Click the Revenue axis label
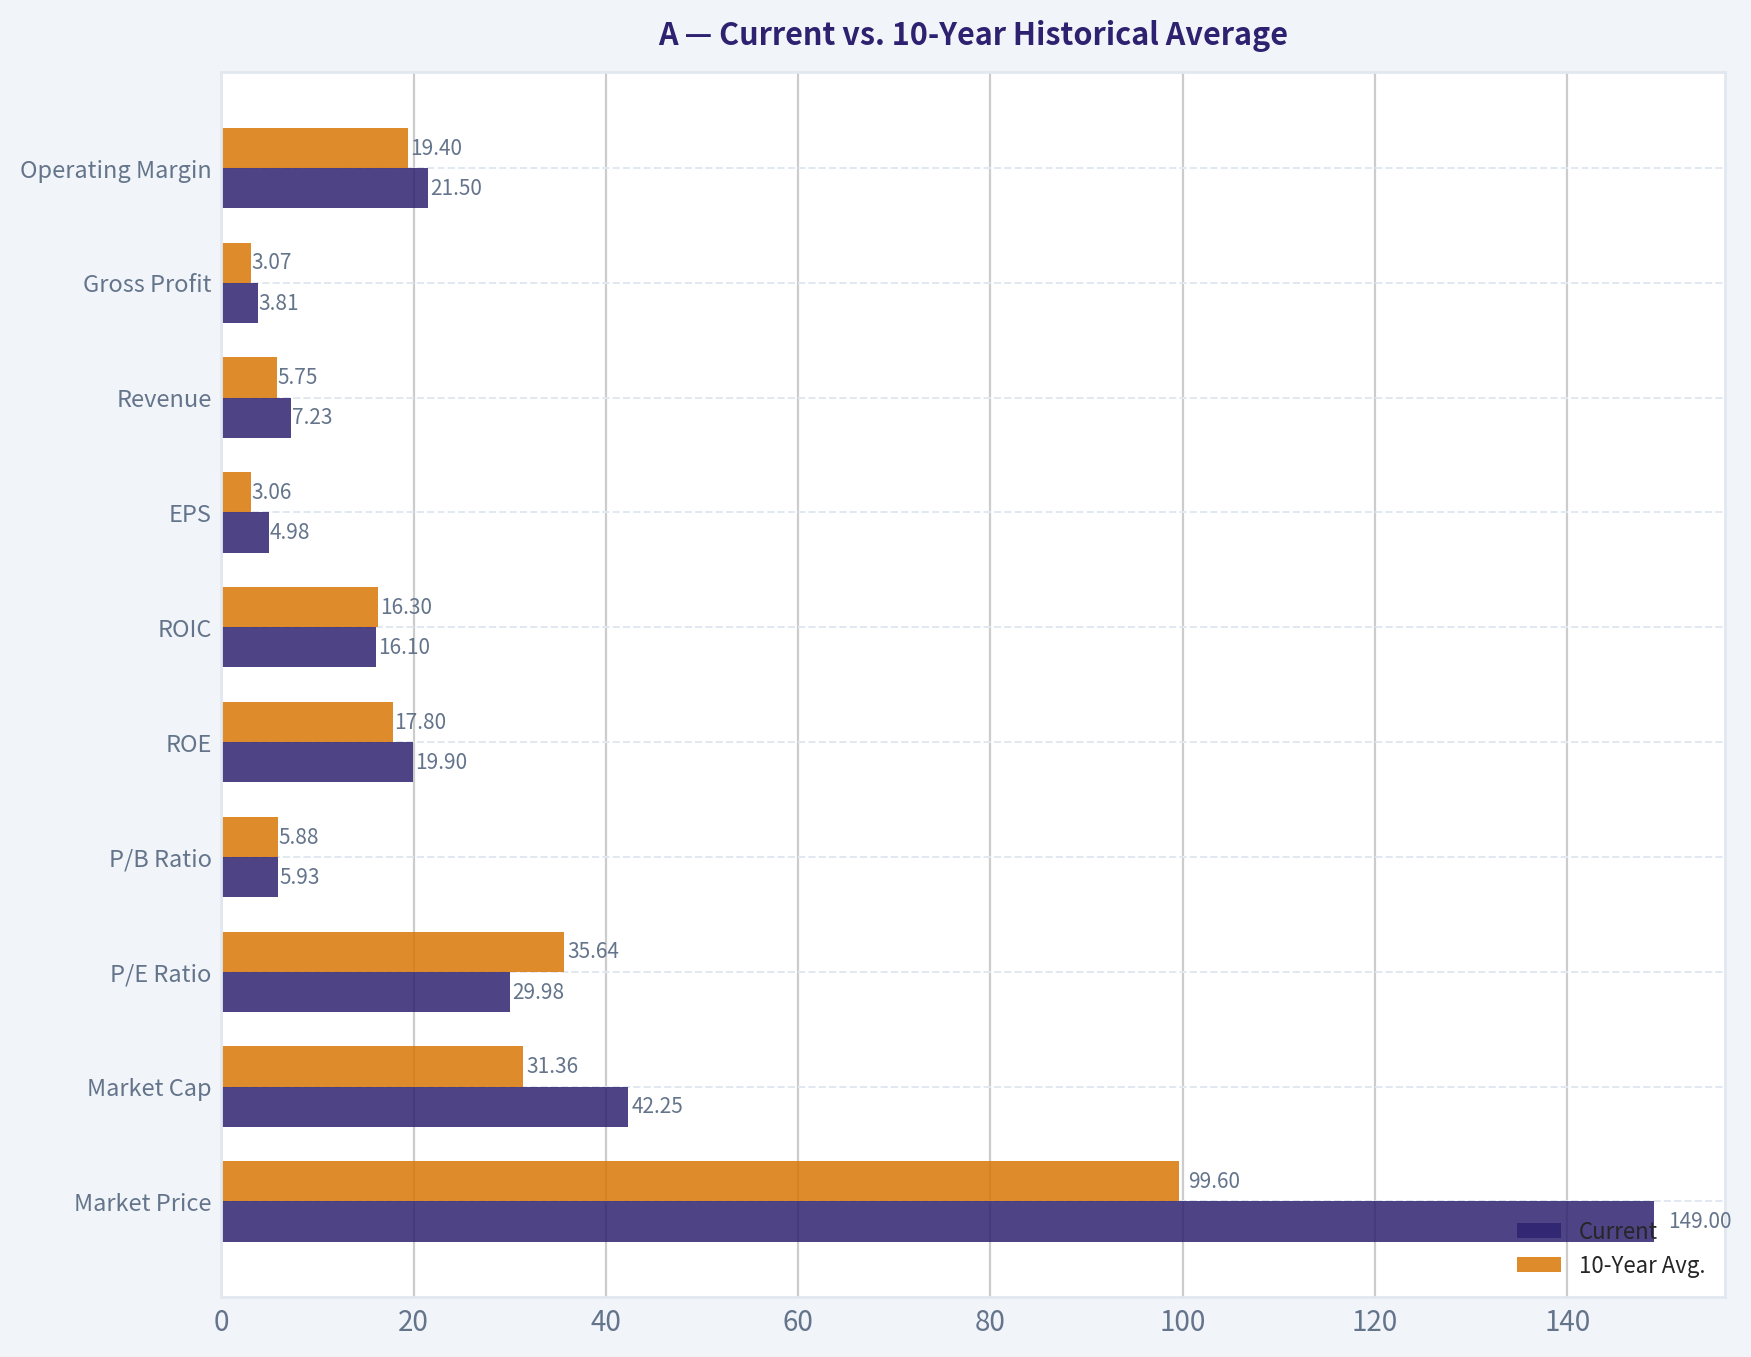 [x=164, y=399]
